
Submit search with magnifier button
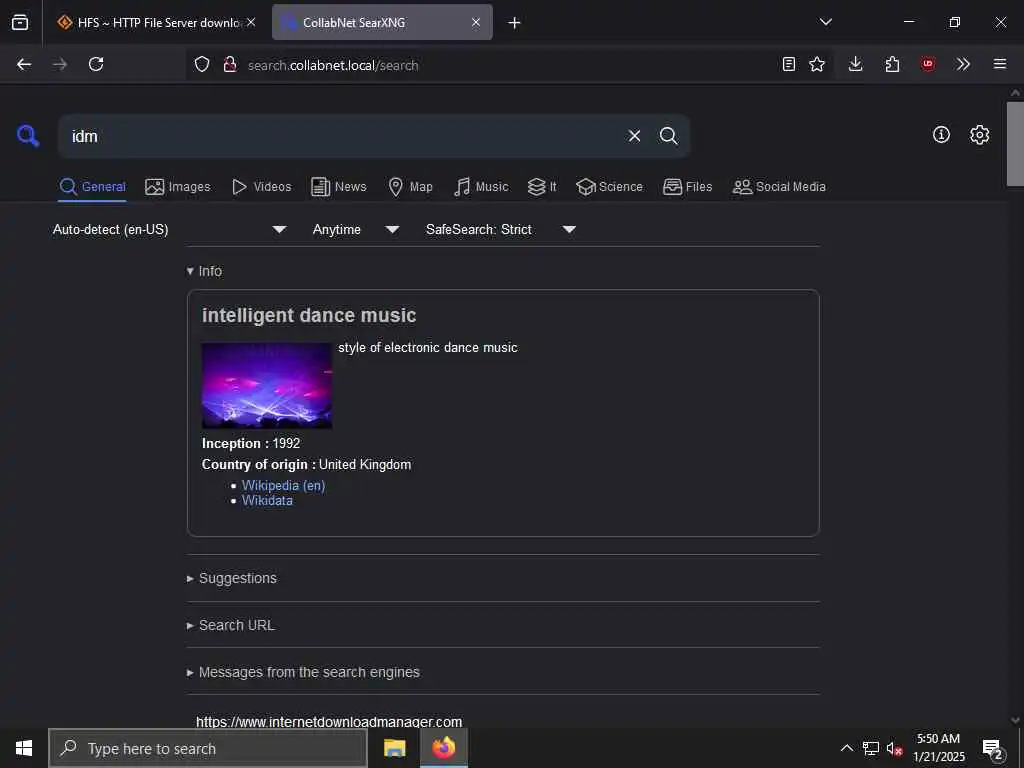coord(668,136)
